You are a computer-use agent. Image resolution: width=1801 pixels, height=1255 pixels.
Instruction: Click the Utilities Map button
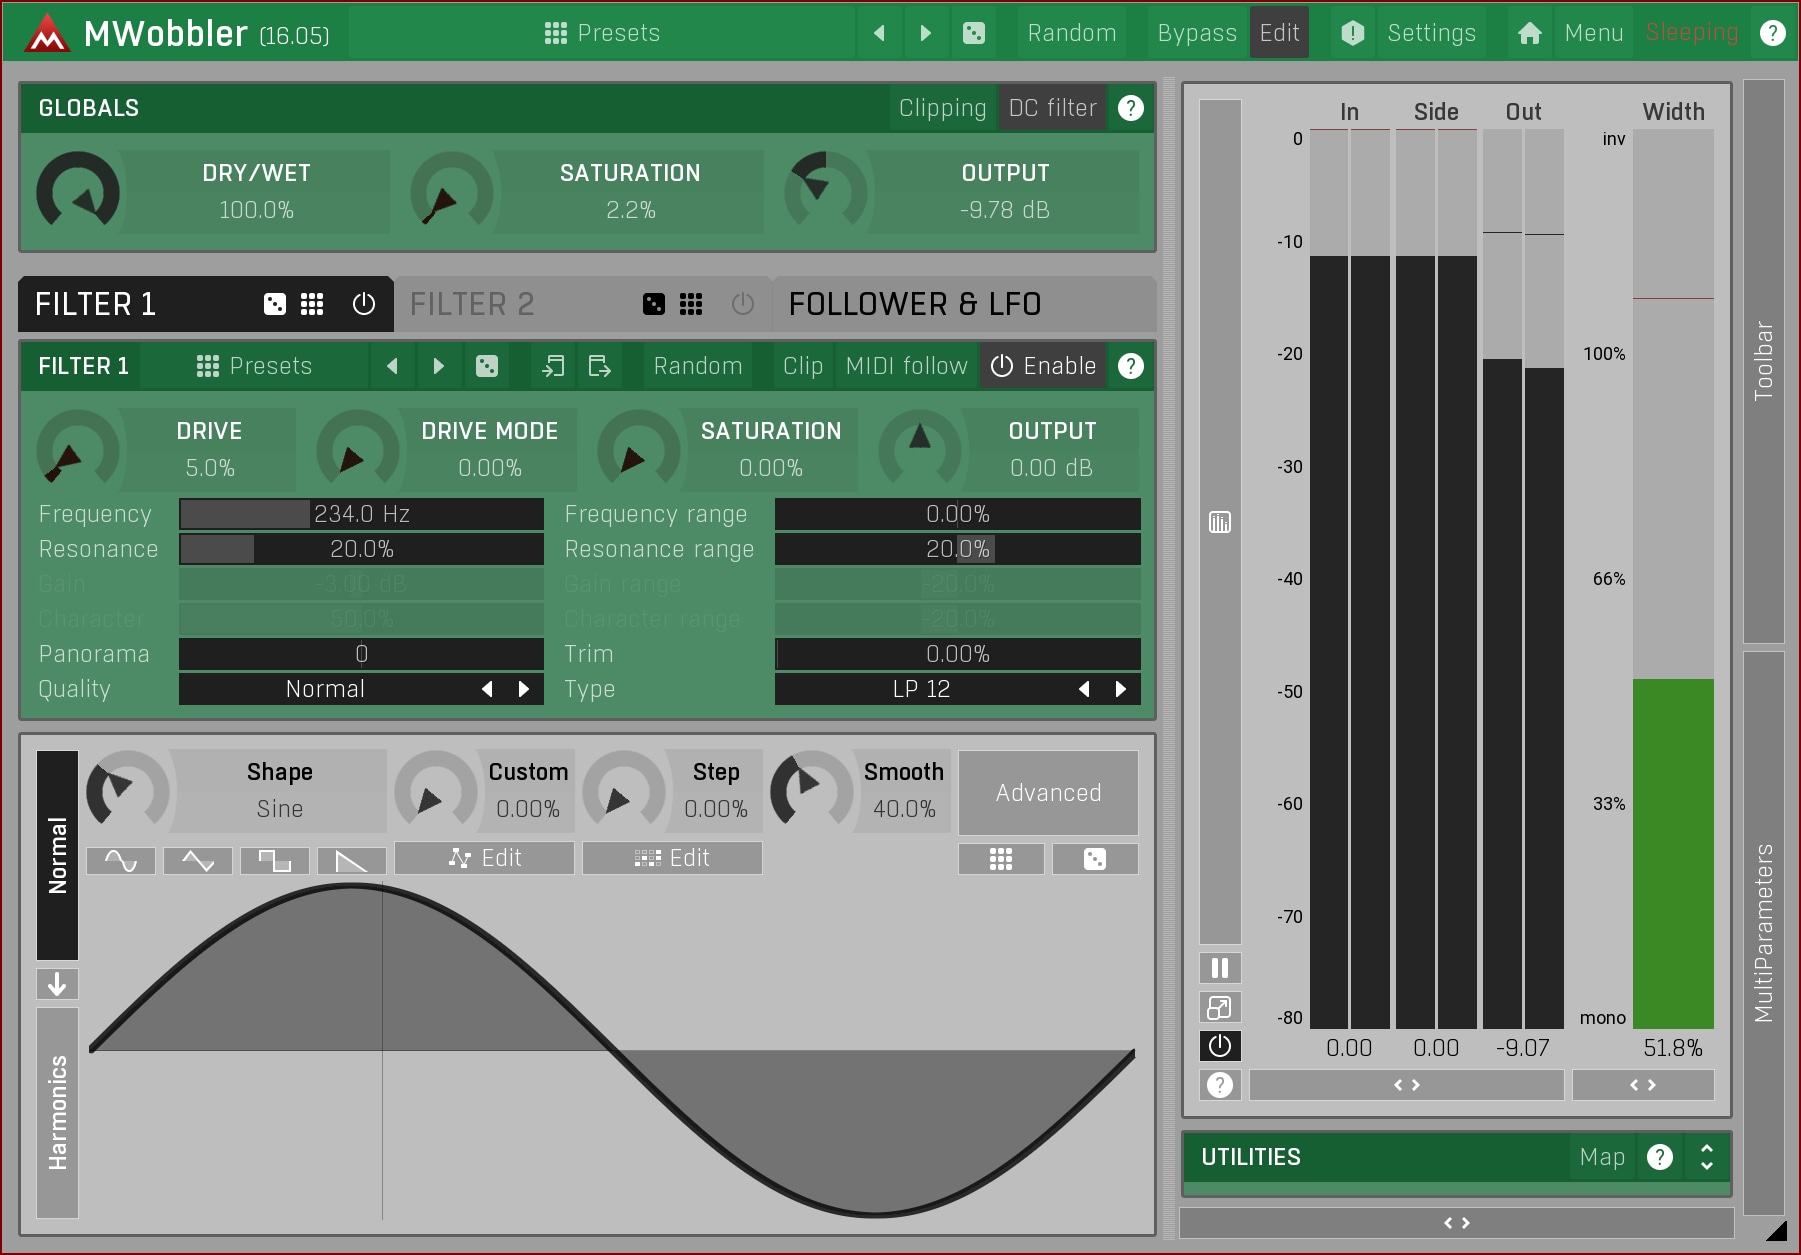tap(1602, 1157)
